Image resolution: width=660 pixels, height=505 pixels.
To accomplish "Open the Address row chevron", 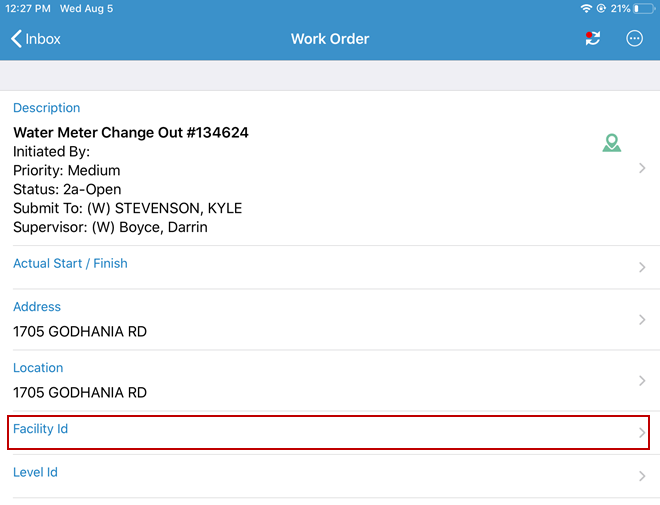I will click(x=642, y=320).
